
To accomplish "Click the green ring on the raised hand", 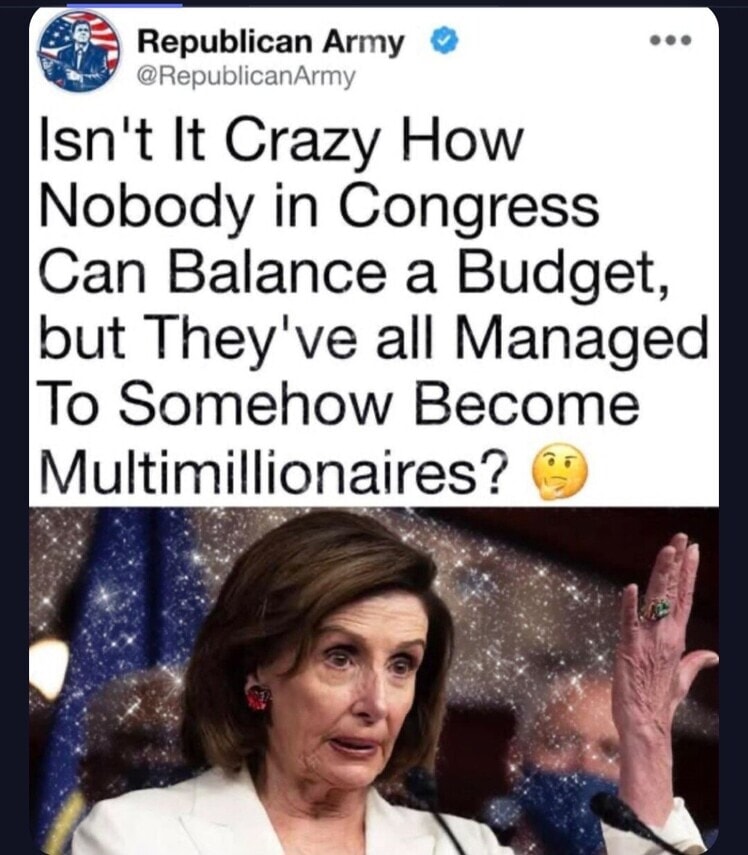I will point(656,609).
